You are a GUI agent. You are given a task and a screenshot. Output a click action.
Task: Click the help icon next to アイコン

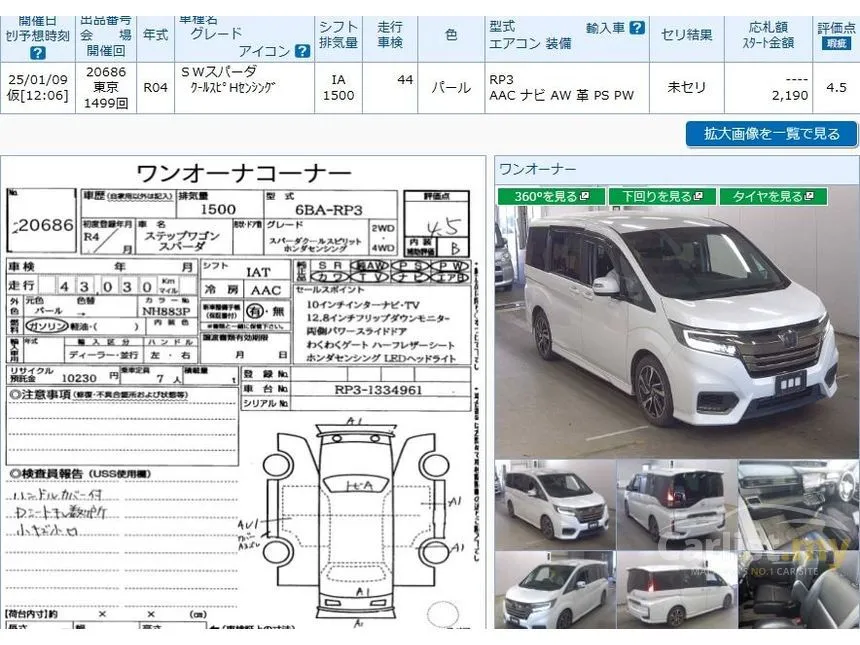point(302,51)
